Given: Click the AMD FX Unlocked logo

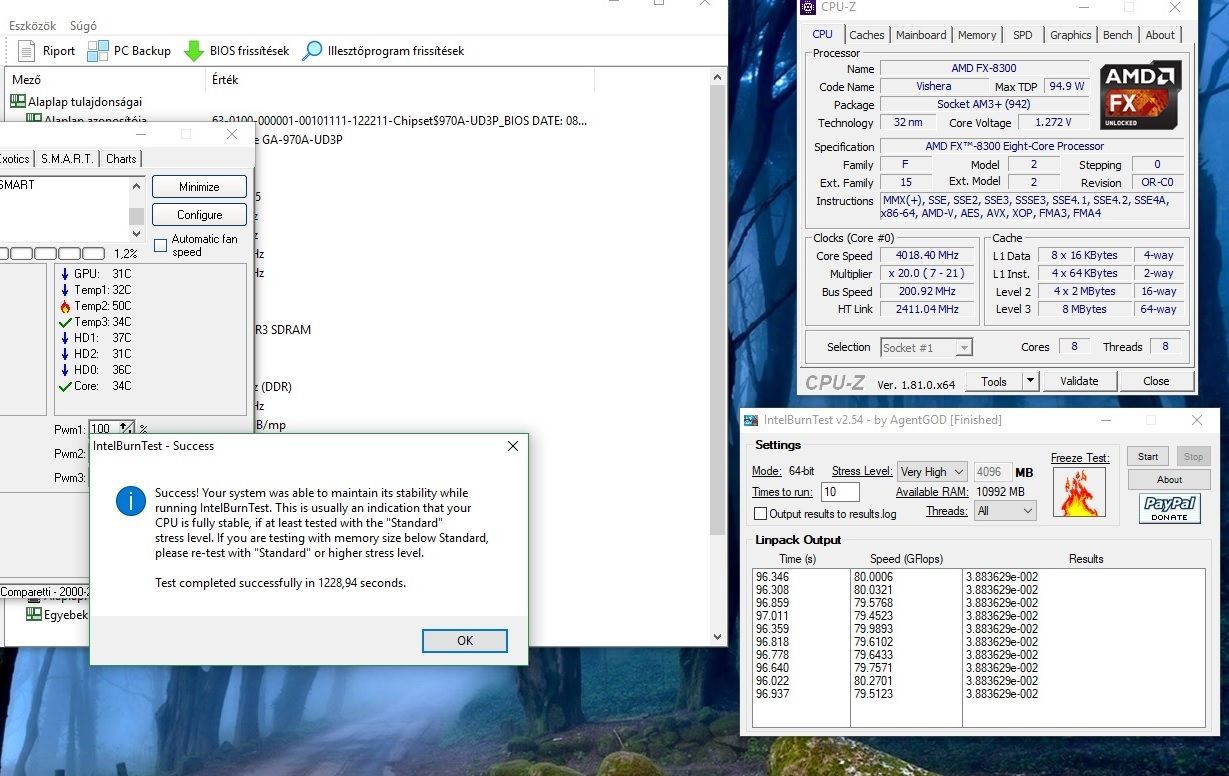Looking at the screenshot, I should 1141,95.
